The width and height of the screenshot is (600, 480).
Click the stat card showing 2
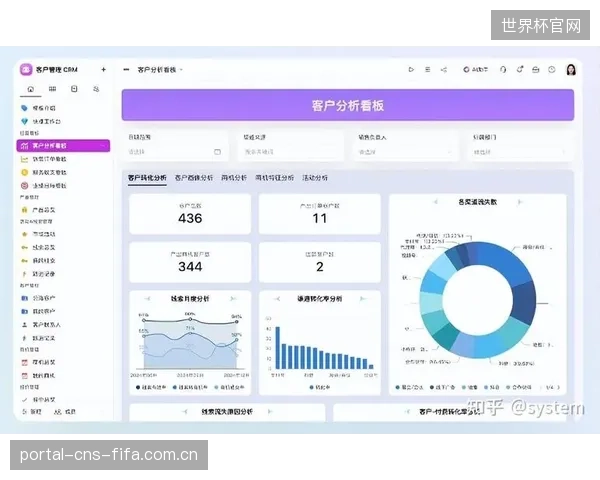pos(320,262)
